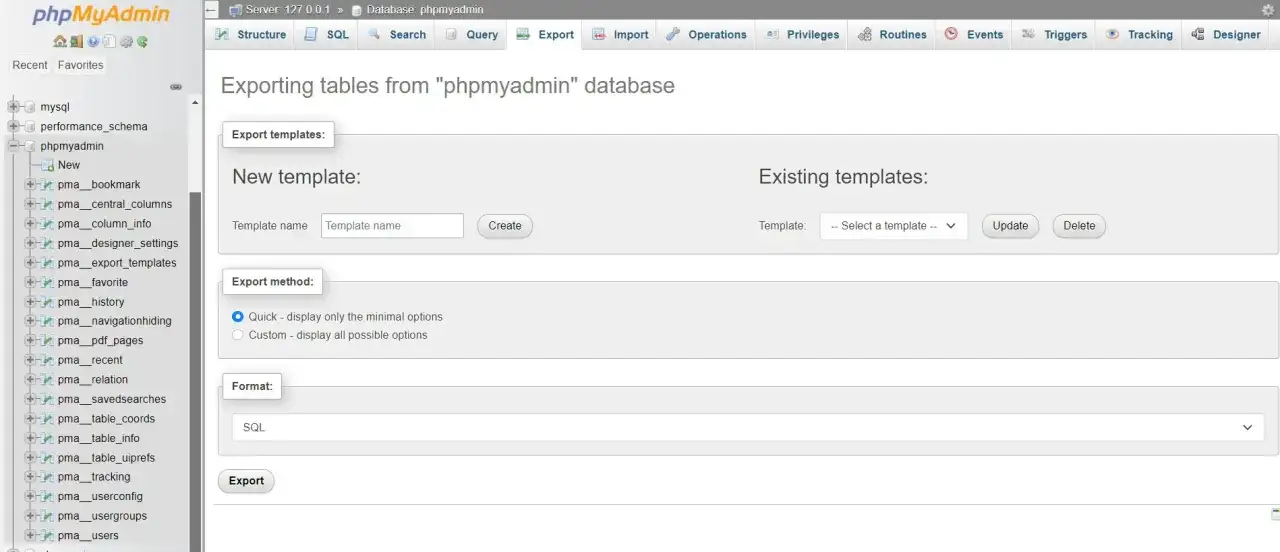
Task: Click Database phpmyadmin breadcrumb link
Action: pos(424,9)
